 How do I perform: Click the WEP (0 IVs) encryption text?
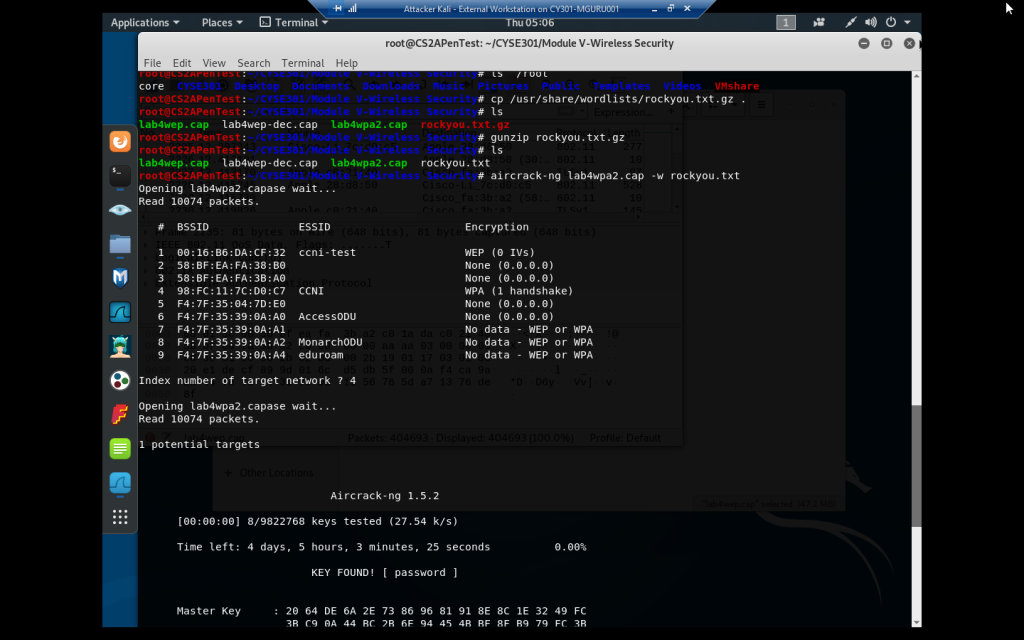(x=500, y=253)
